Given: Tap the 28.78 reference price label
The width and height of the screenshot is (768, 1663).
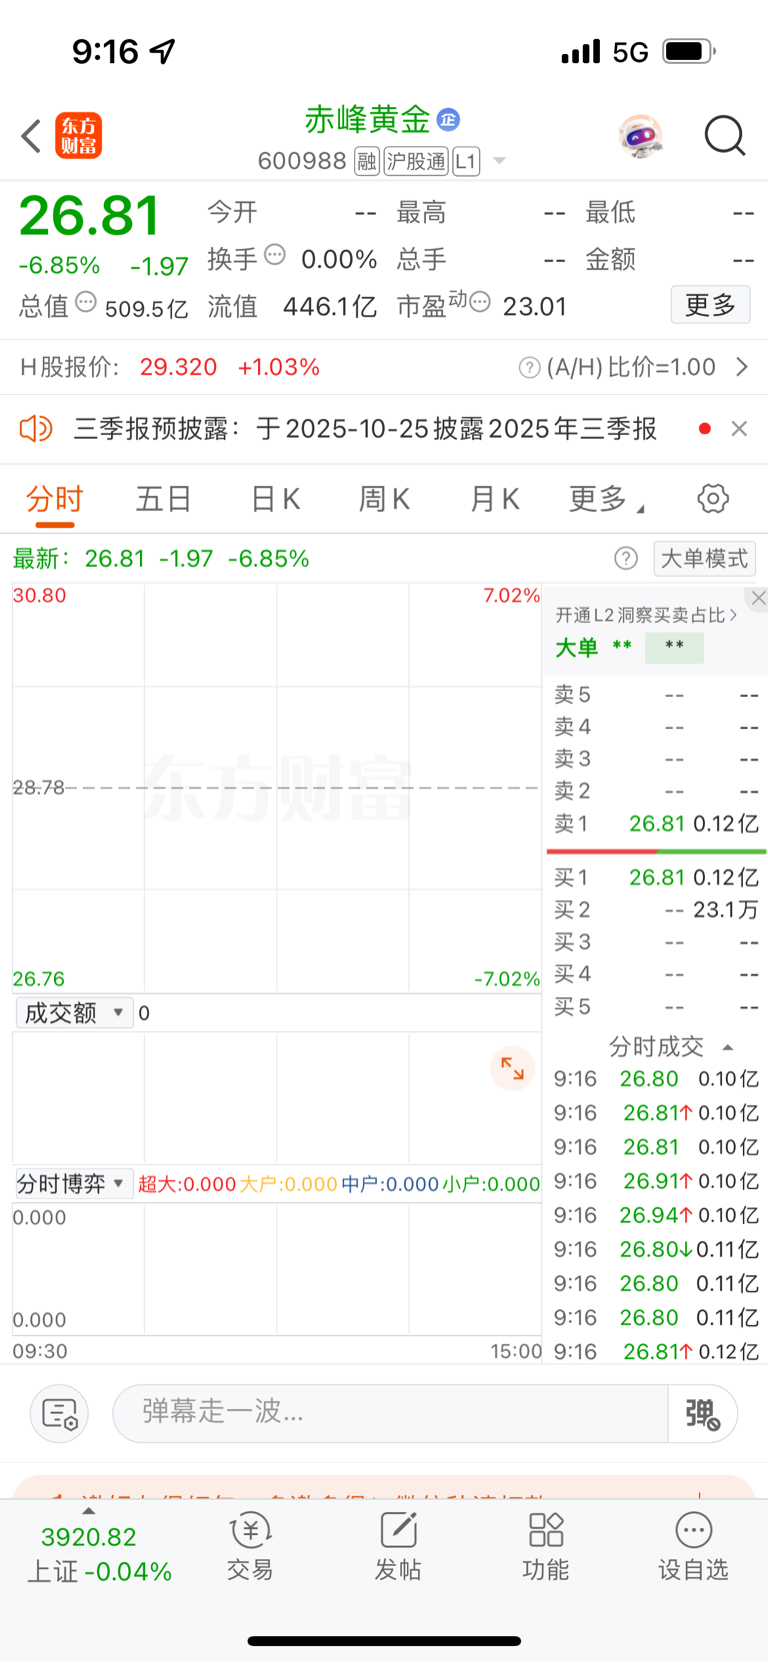Looking at the screenshot, I should pos(38,788).
